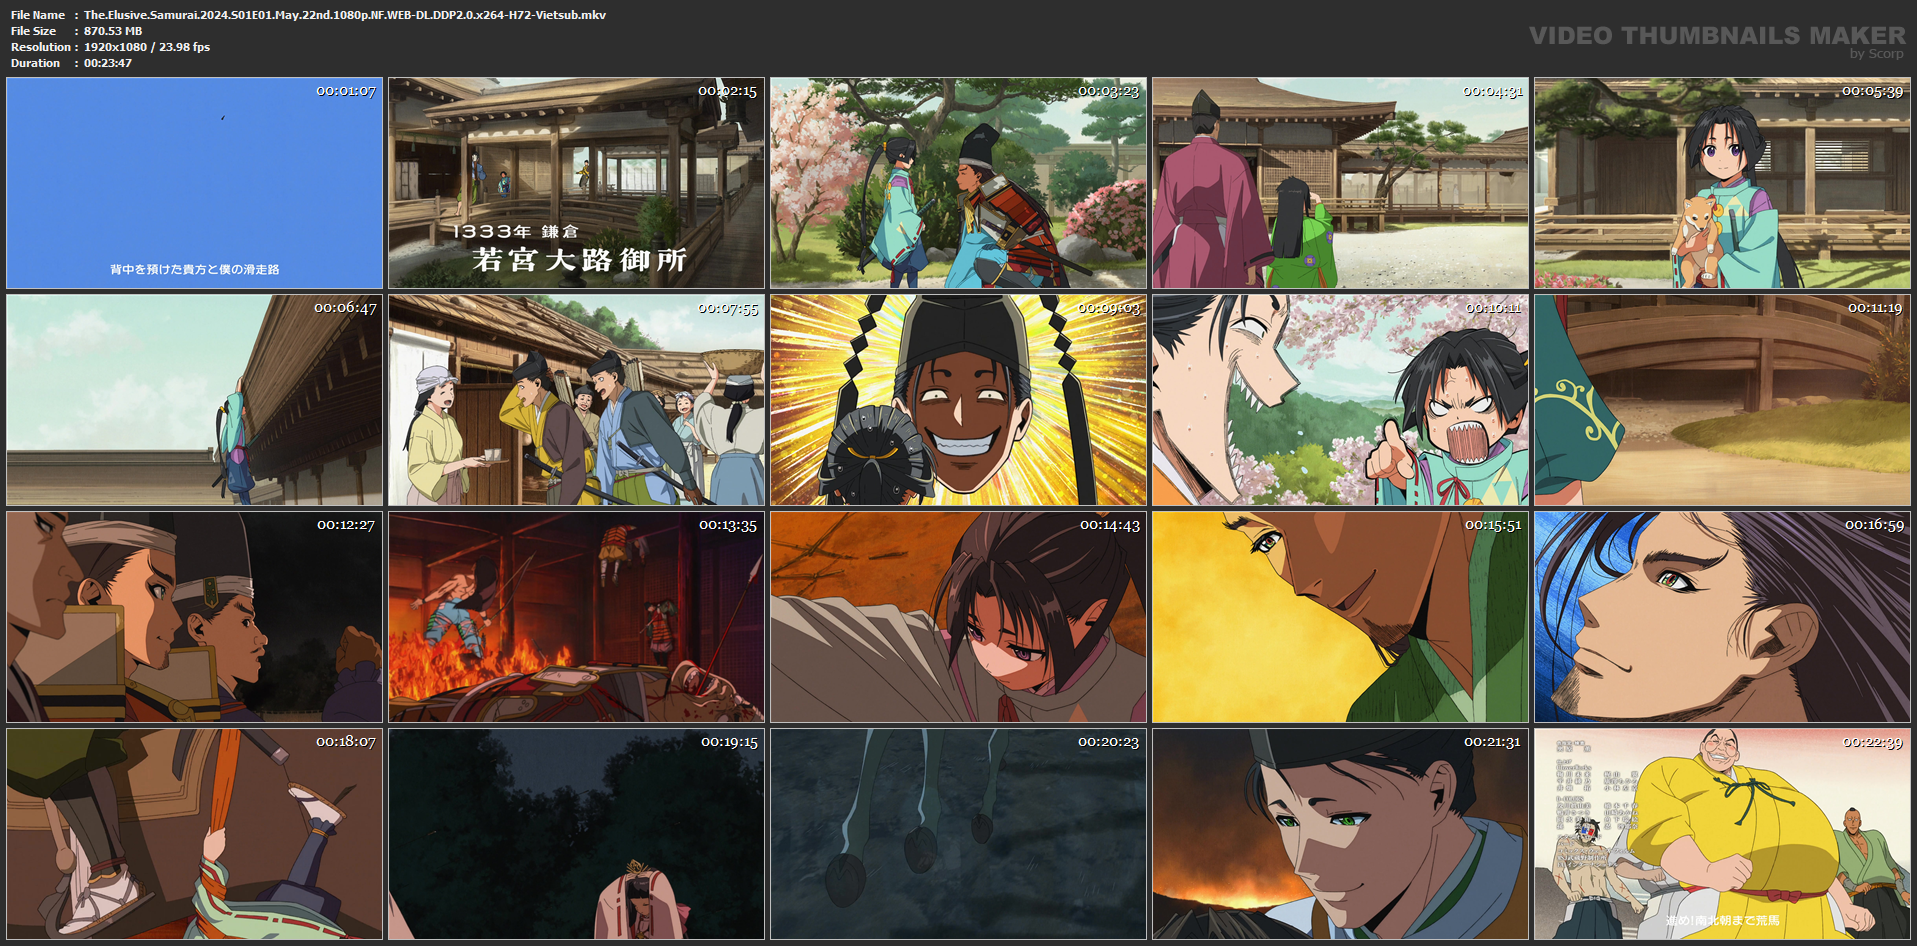The image size is (1917, 946).
Task: Select the thumbnail timestamped 00:10:11
Action: [x=1341, y=400]
